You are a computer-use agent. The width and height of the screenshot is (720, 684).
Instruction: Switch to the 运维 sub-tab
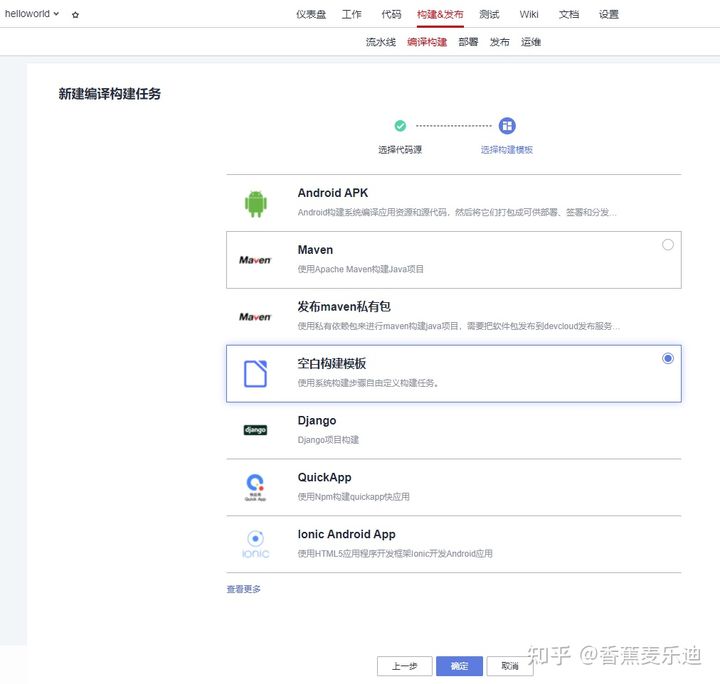531,42
